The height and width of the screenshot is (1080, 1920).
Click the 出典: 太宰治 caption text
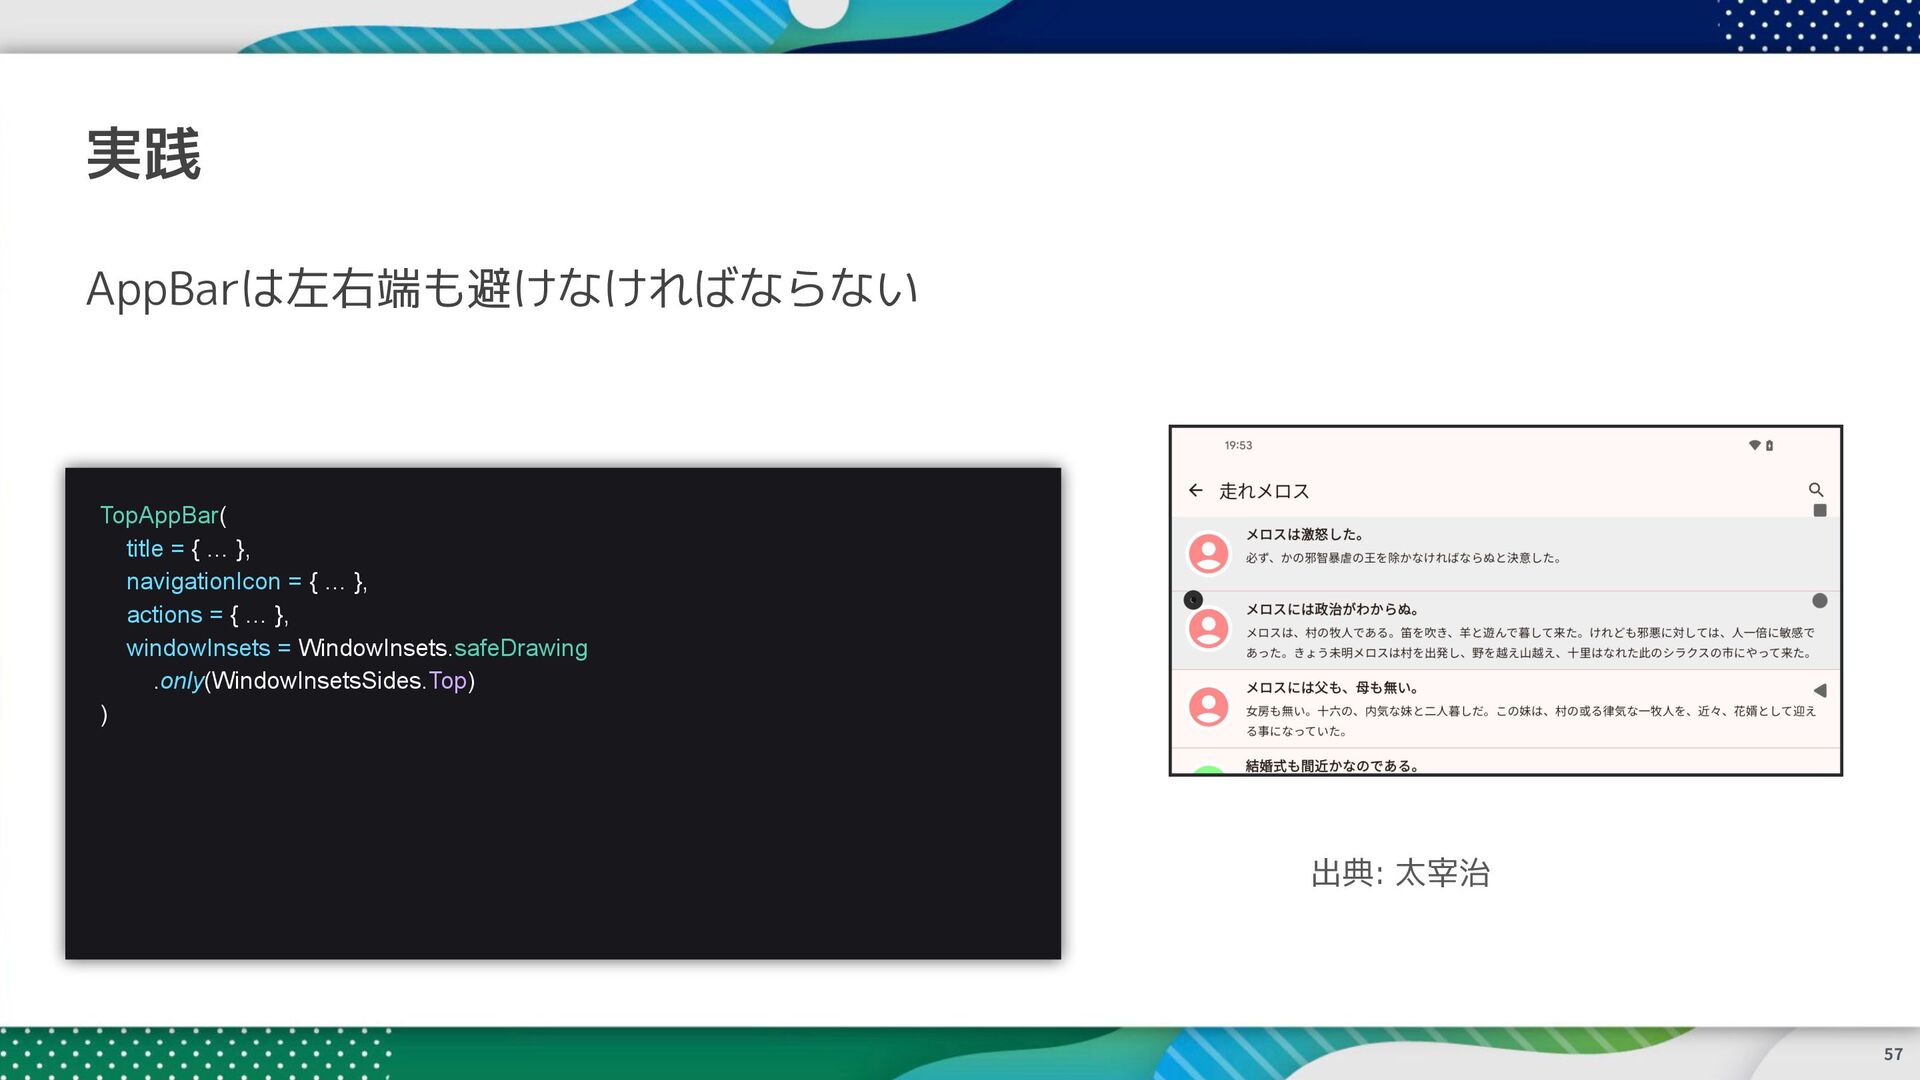[x=1399, y=873]
